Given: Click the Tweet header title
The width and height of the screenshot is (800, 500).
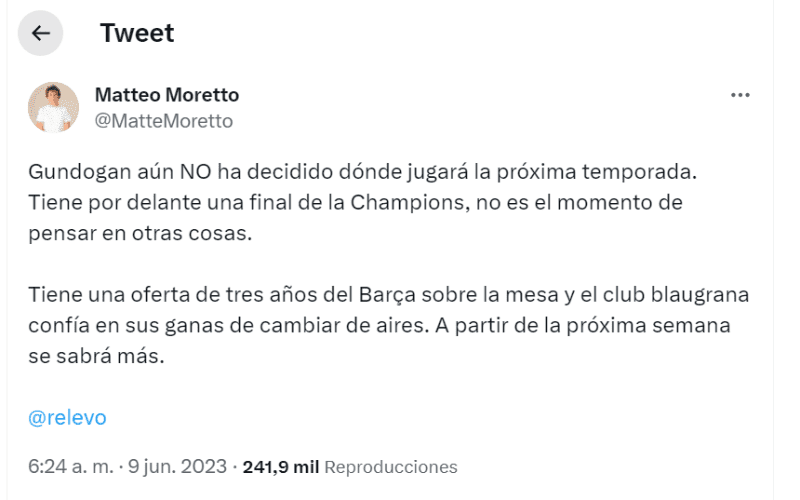Looking at the screenshot, I should point(137,33).
